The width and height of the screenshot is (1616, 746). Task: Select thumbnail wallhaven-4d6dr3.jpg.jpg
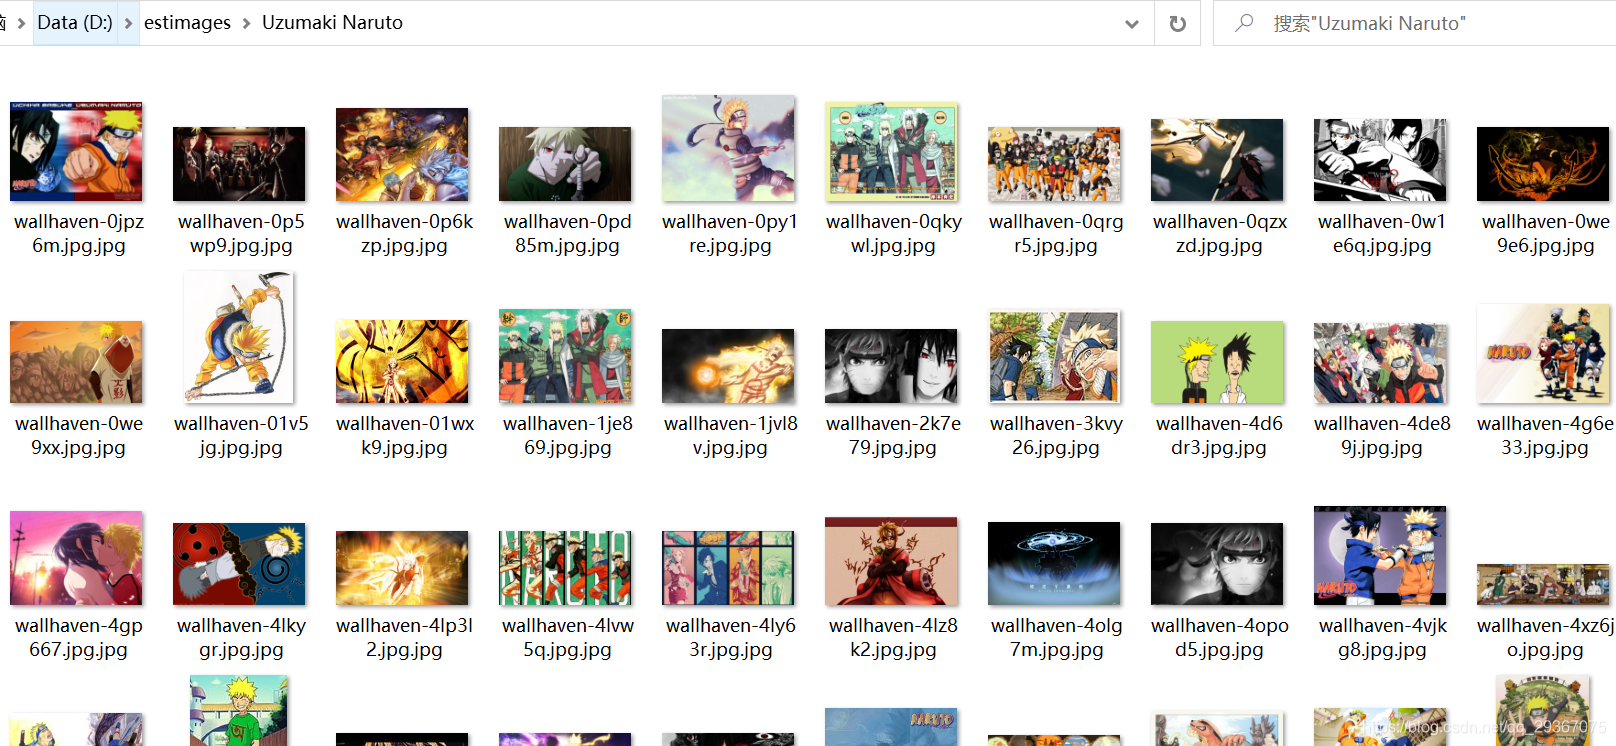(x=1217, y=362)
